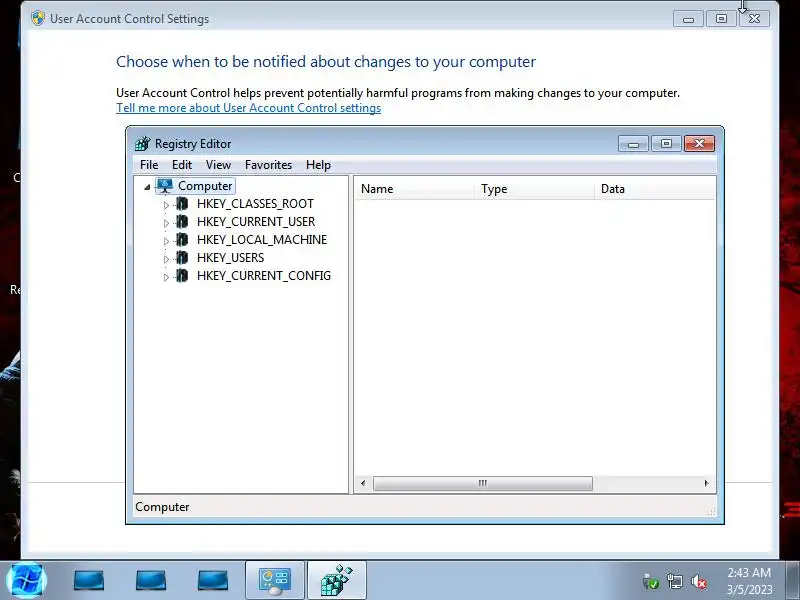Click the HKEY_USERS folder icon
This screenshot has height=600, width=800.
coord(182,258)
